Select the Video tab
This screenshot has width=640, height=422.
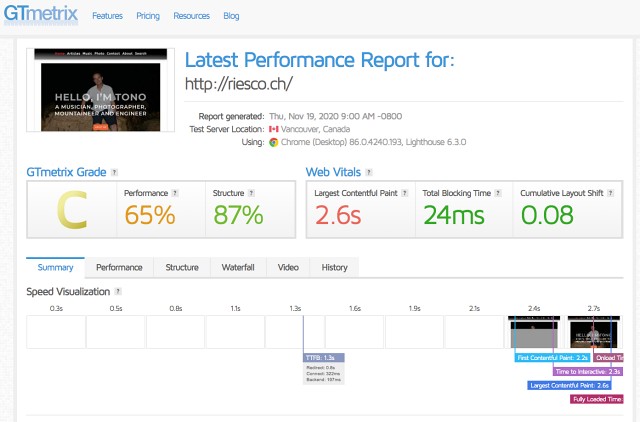pos(288,267)
